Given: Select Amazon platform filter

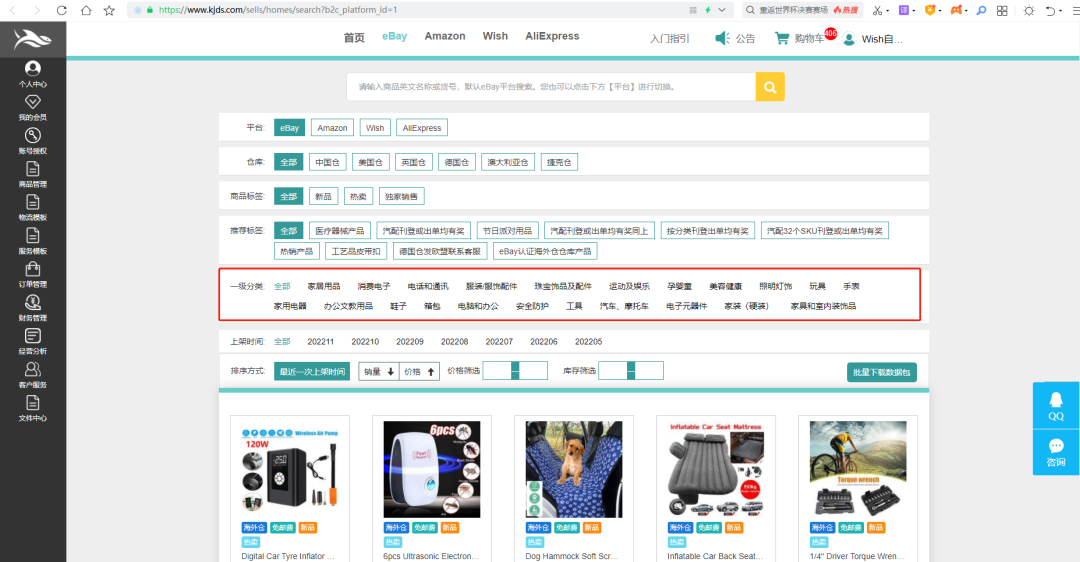Looking at the screenshot, I should [332, 128].
